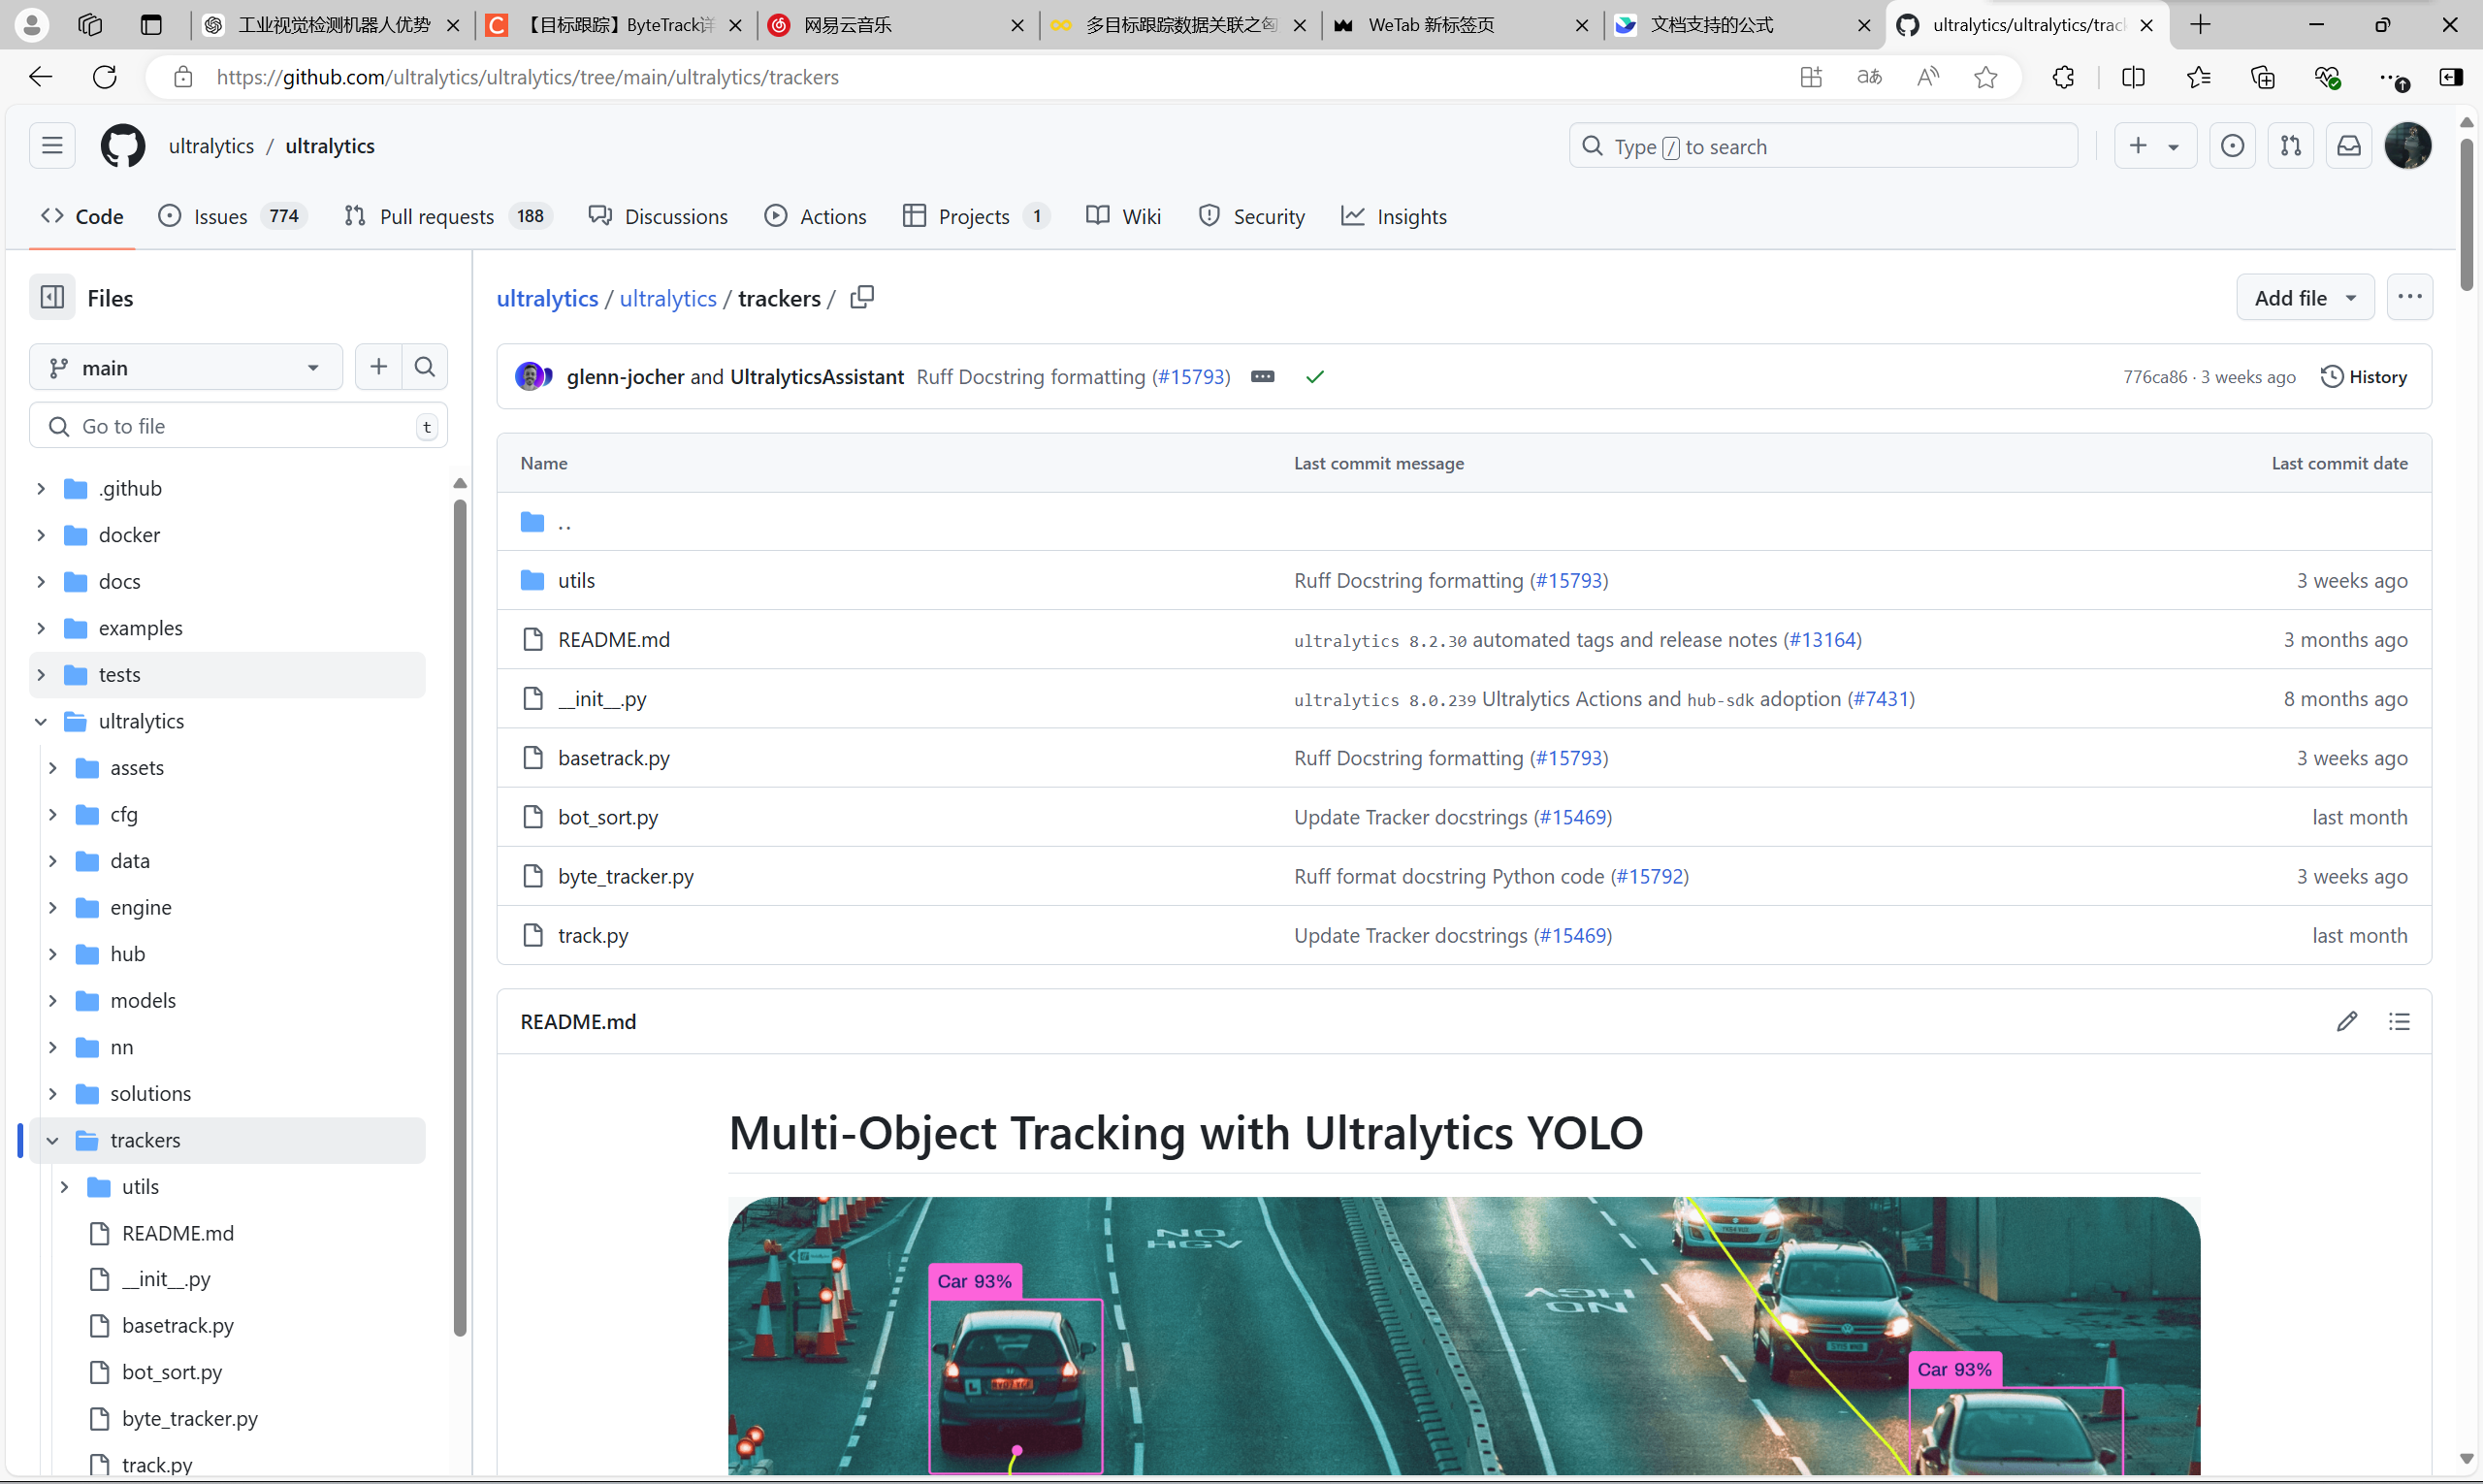Open the GitHub homepage logo
This screenshot has width=2483, height=1484.
[122, 146]
